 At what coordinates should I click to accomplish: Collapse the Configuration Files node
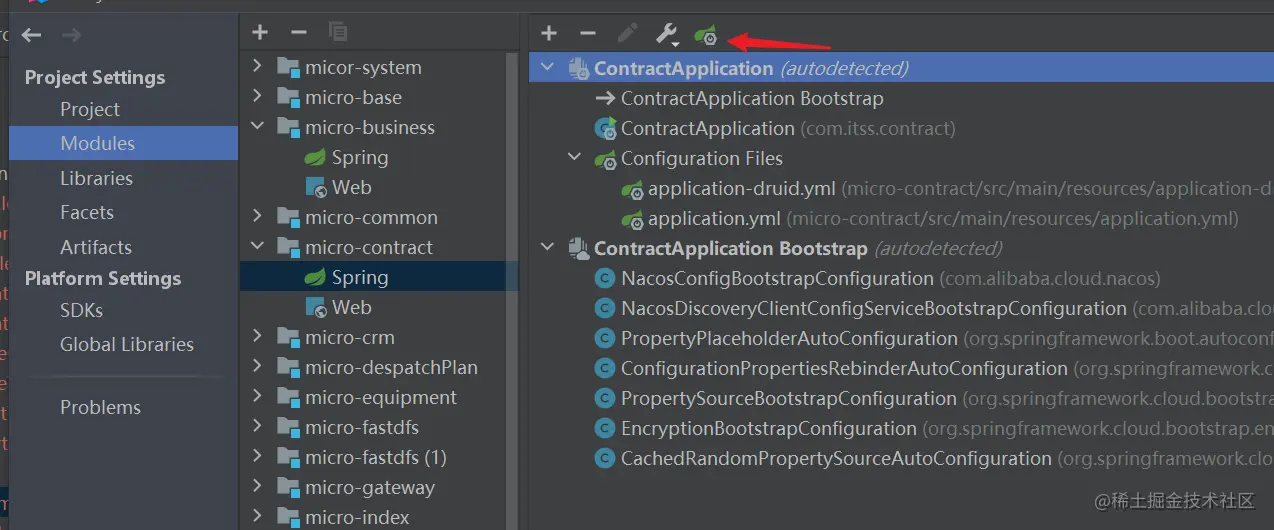(x=574, y=158)
